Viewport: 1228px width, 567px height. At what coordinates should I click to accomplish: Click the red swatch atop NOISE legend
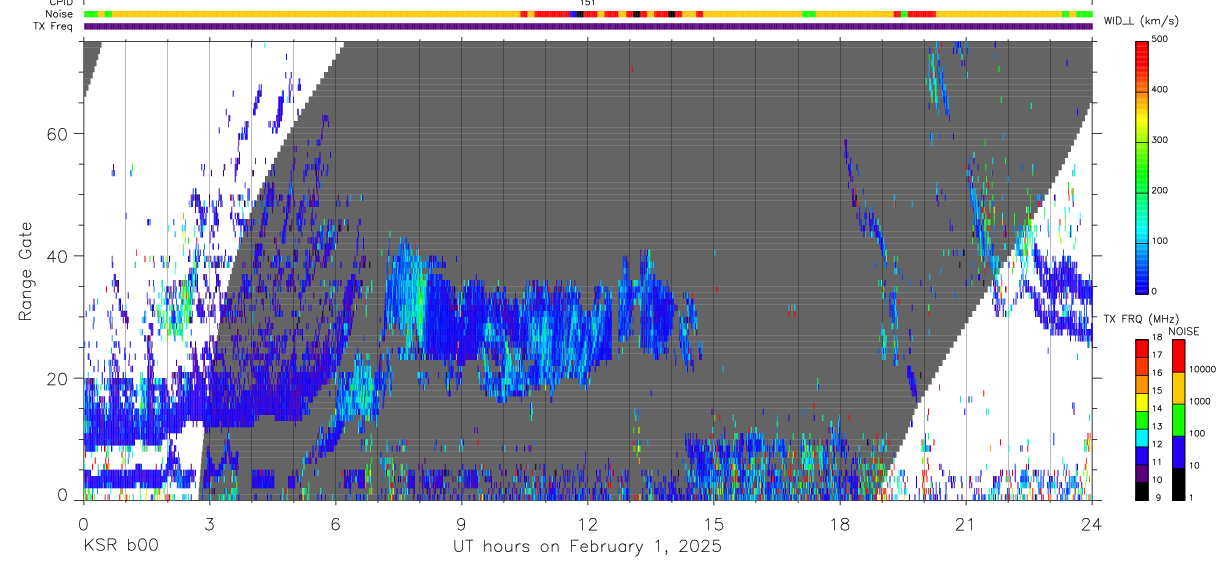tap(1178, 356)
